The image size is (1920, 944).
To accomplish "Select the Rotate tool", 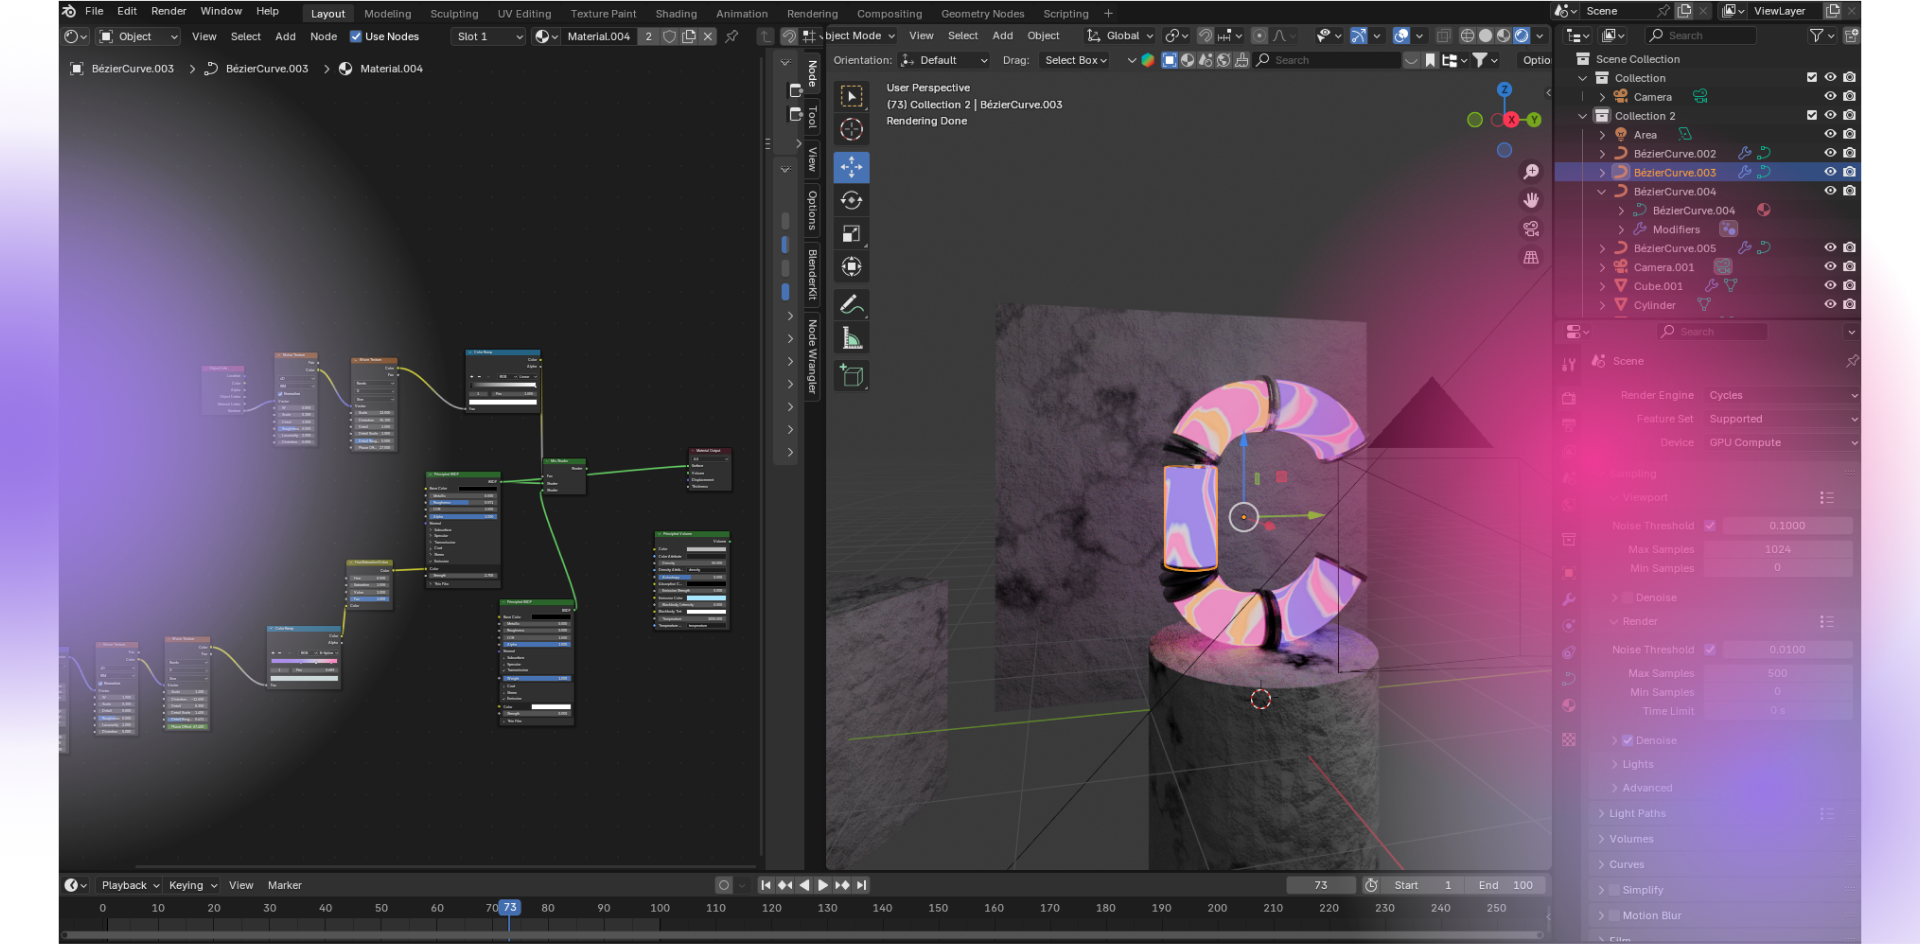I will (x=851, y=201).
